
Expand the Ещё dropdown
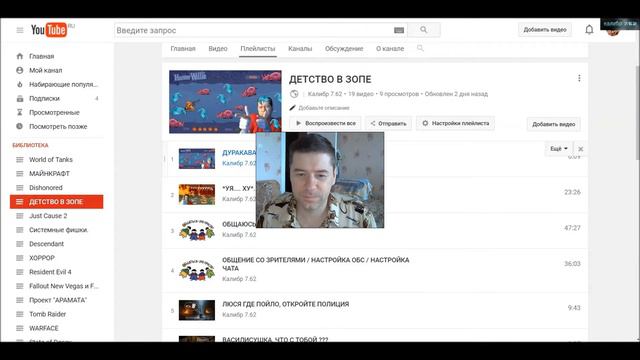coord(559,149)
